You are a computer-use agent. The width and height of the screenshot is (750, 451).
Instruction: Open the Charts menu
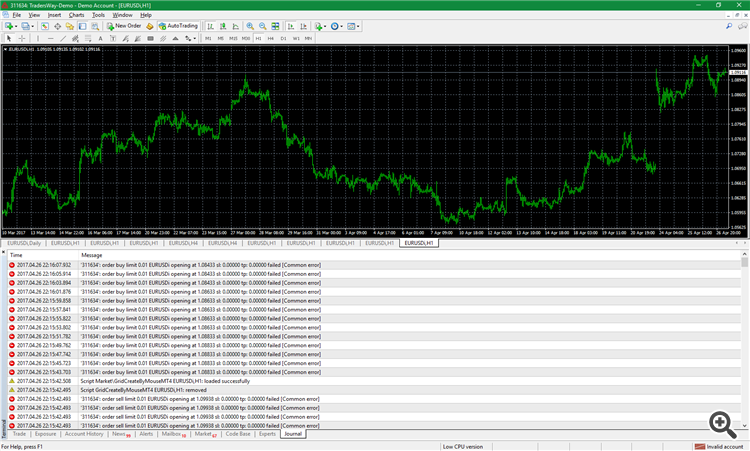76,15
